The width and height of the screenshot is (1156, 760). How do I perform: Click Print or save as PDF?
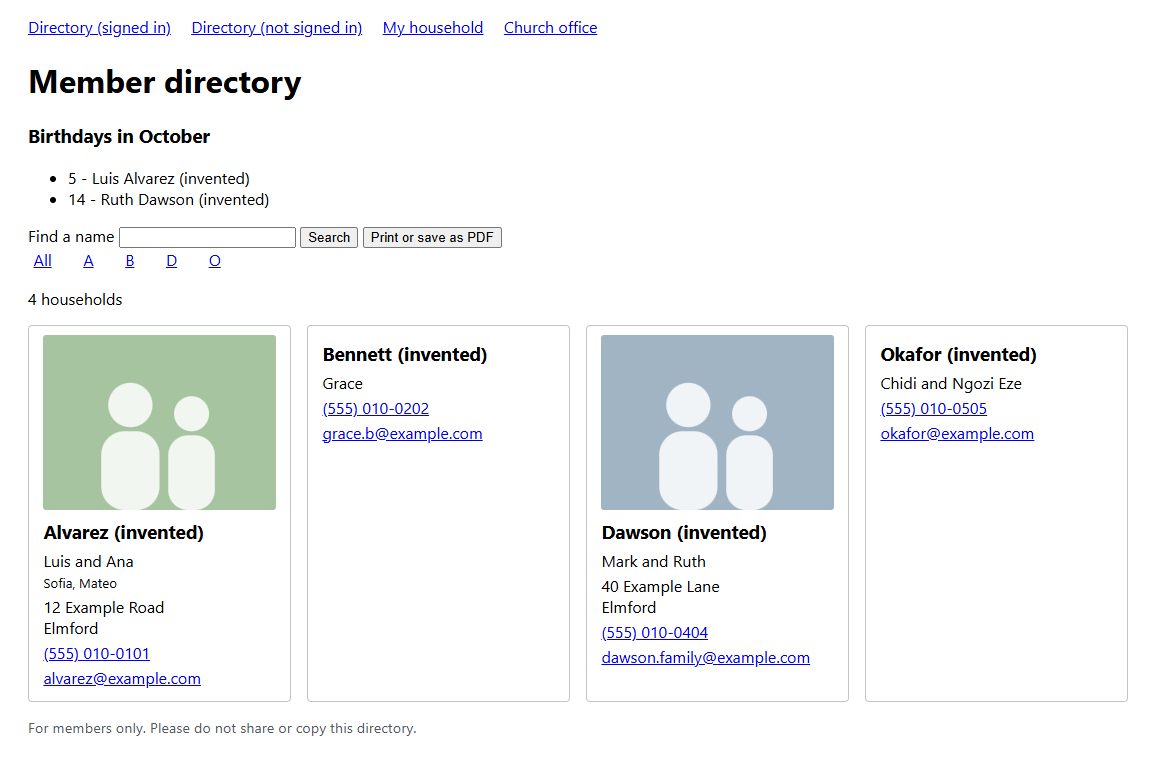coord(432,237)
